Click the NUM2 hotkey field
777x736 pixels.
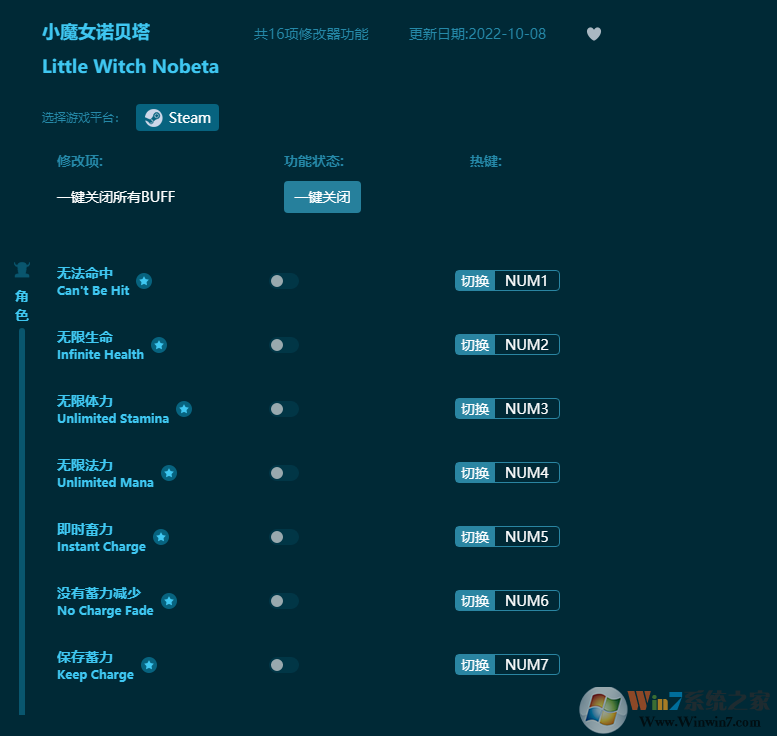(527, 344)
